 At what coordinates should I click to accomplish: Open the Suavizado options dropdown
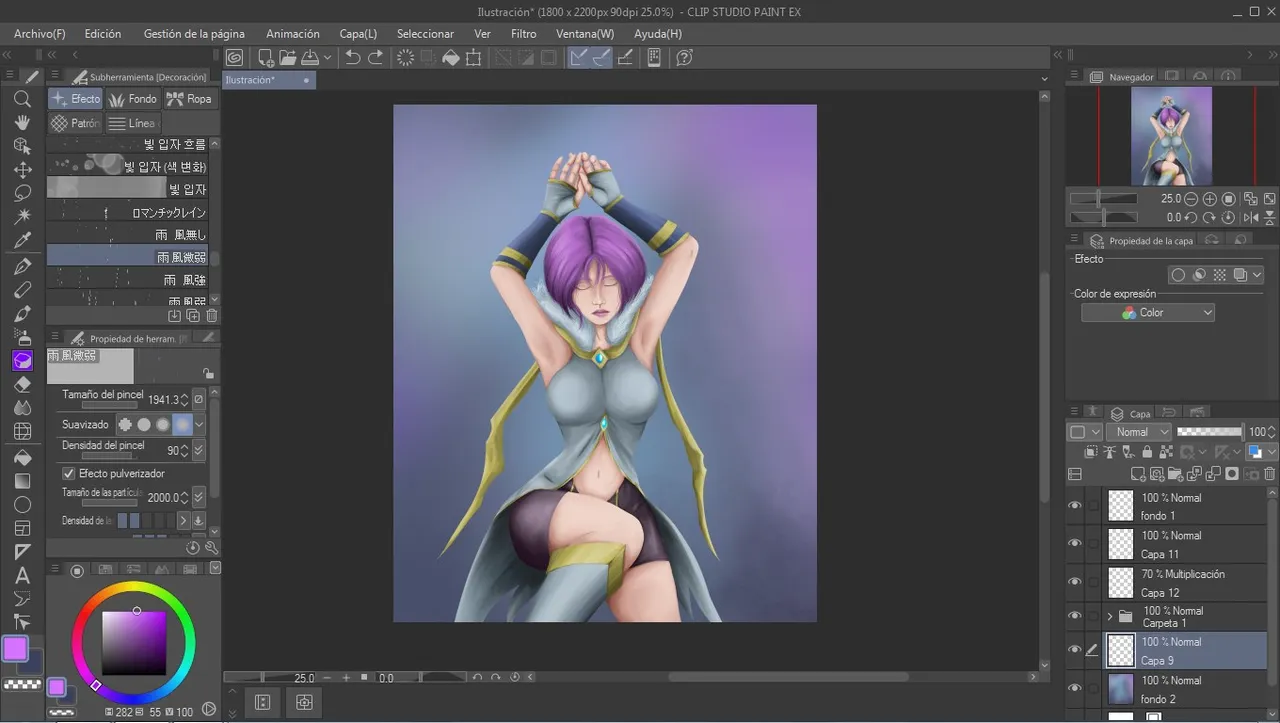[199, 425]
